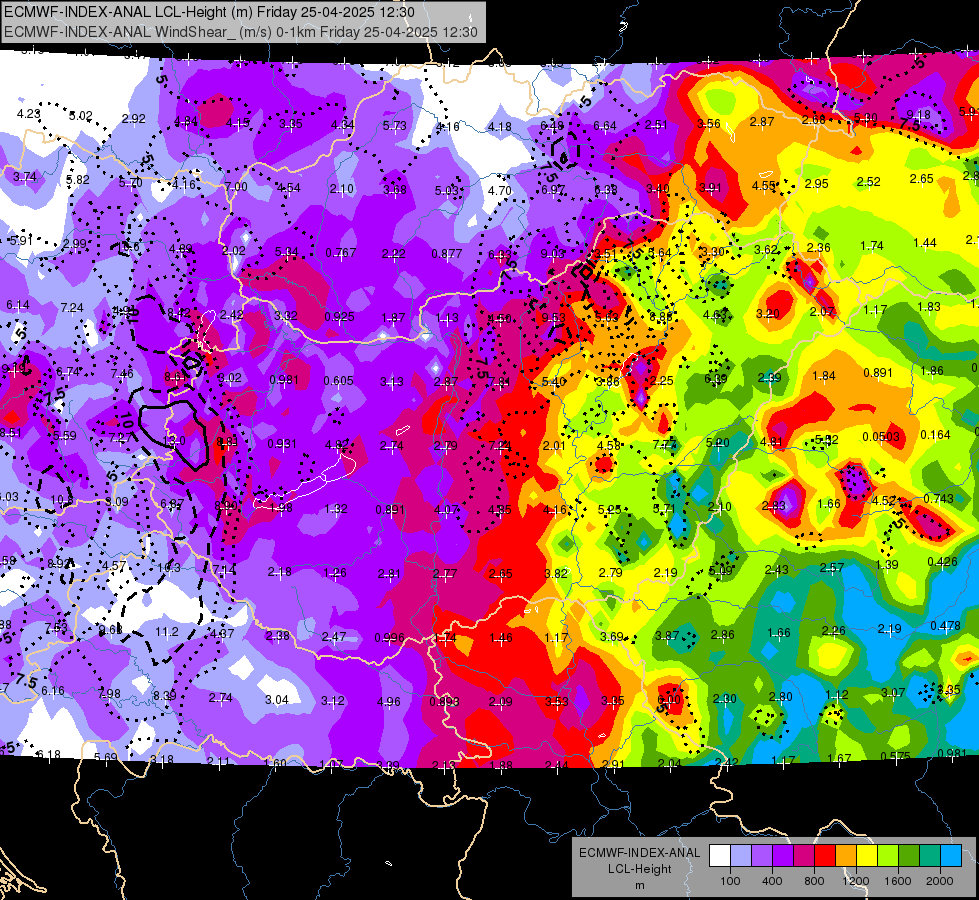
Task: Click the legend unit label 'm'
Action: coord(639,885)
